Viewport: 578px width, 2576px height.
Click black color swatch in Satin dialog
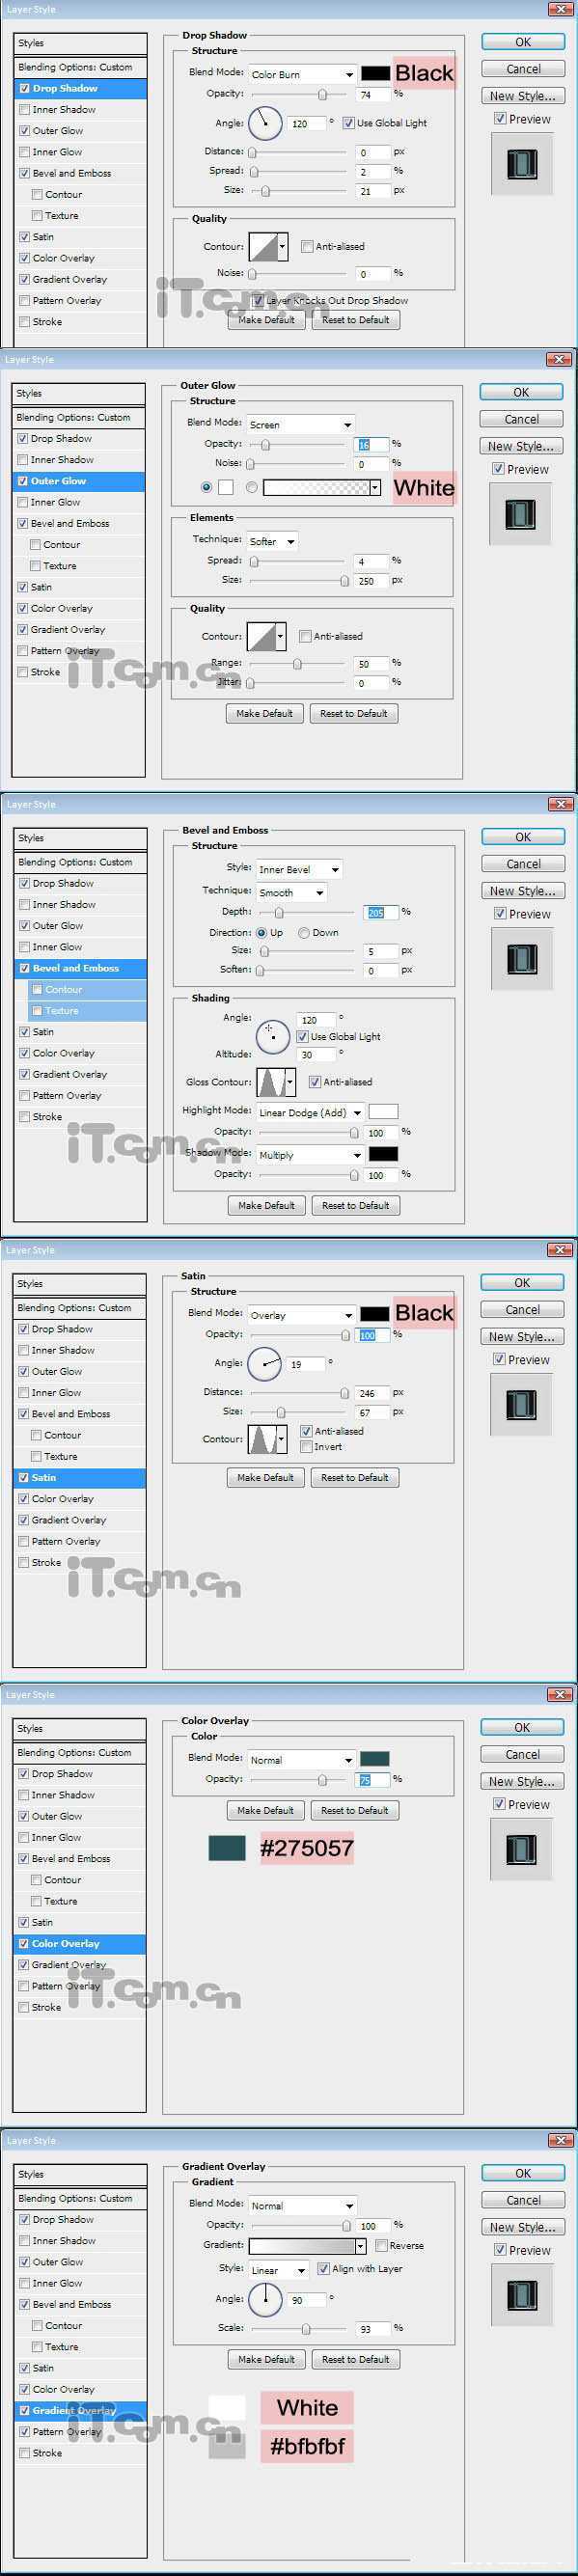pyautogui.click(x=375, y=1314)
